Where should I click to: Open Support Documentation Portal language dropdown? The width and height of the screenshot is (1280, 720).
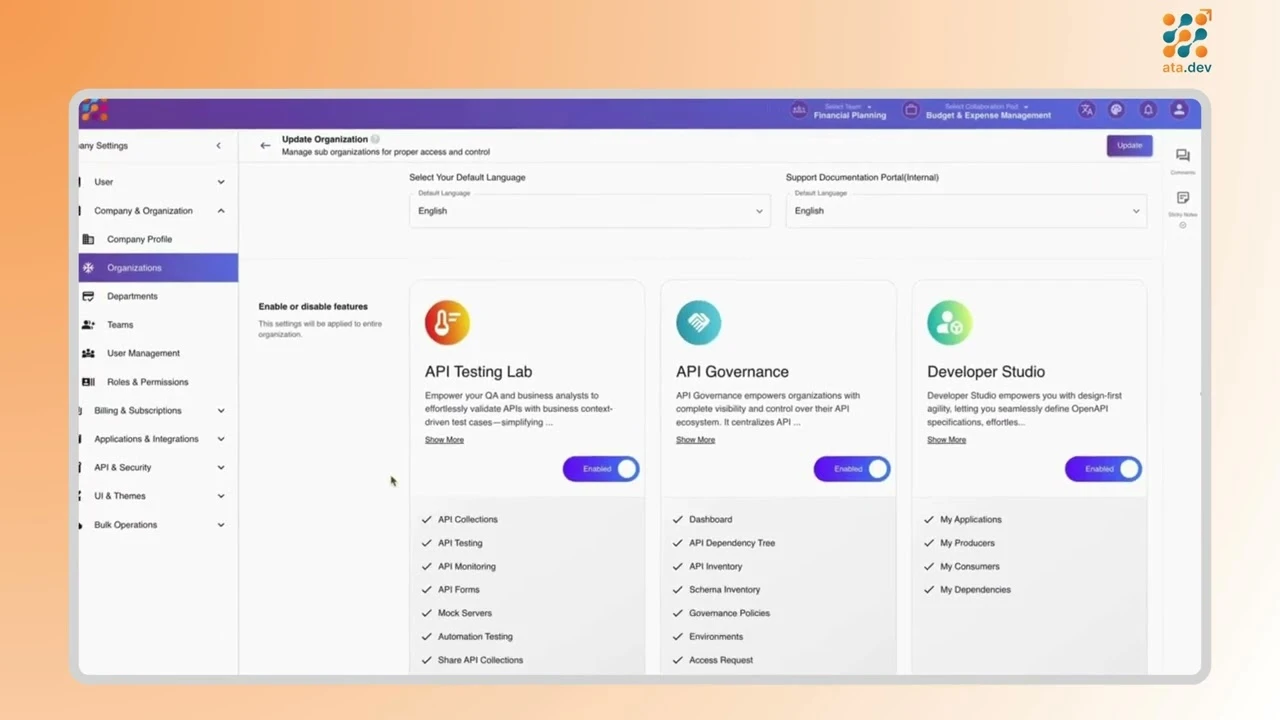966,211
